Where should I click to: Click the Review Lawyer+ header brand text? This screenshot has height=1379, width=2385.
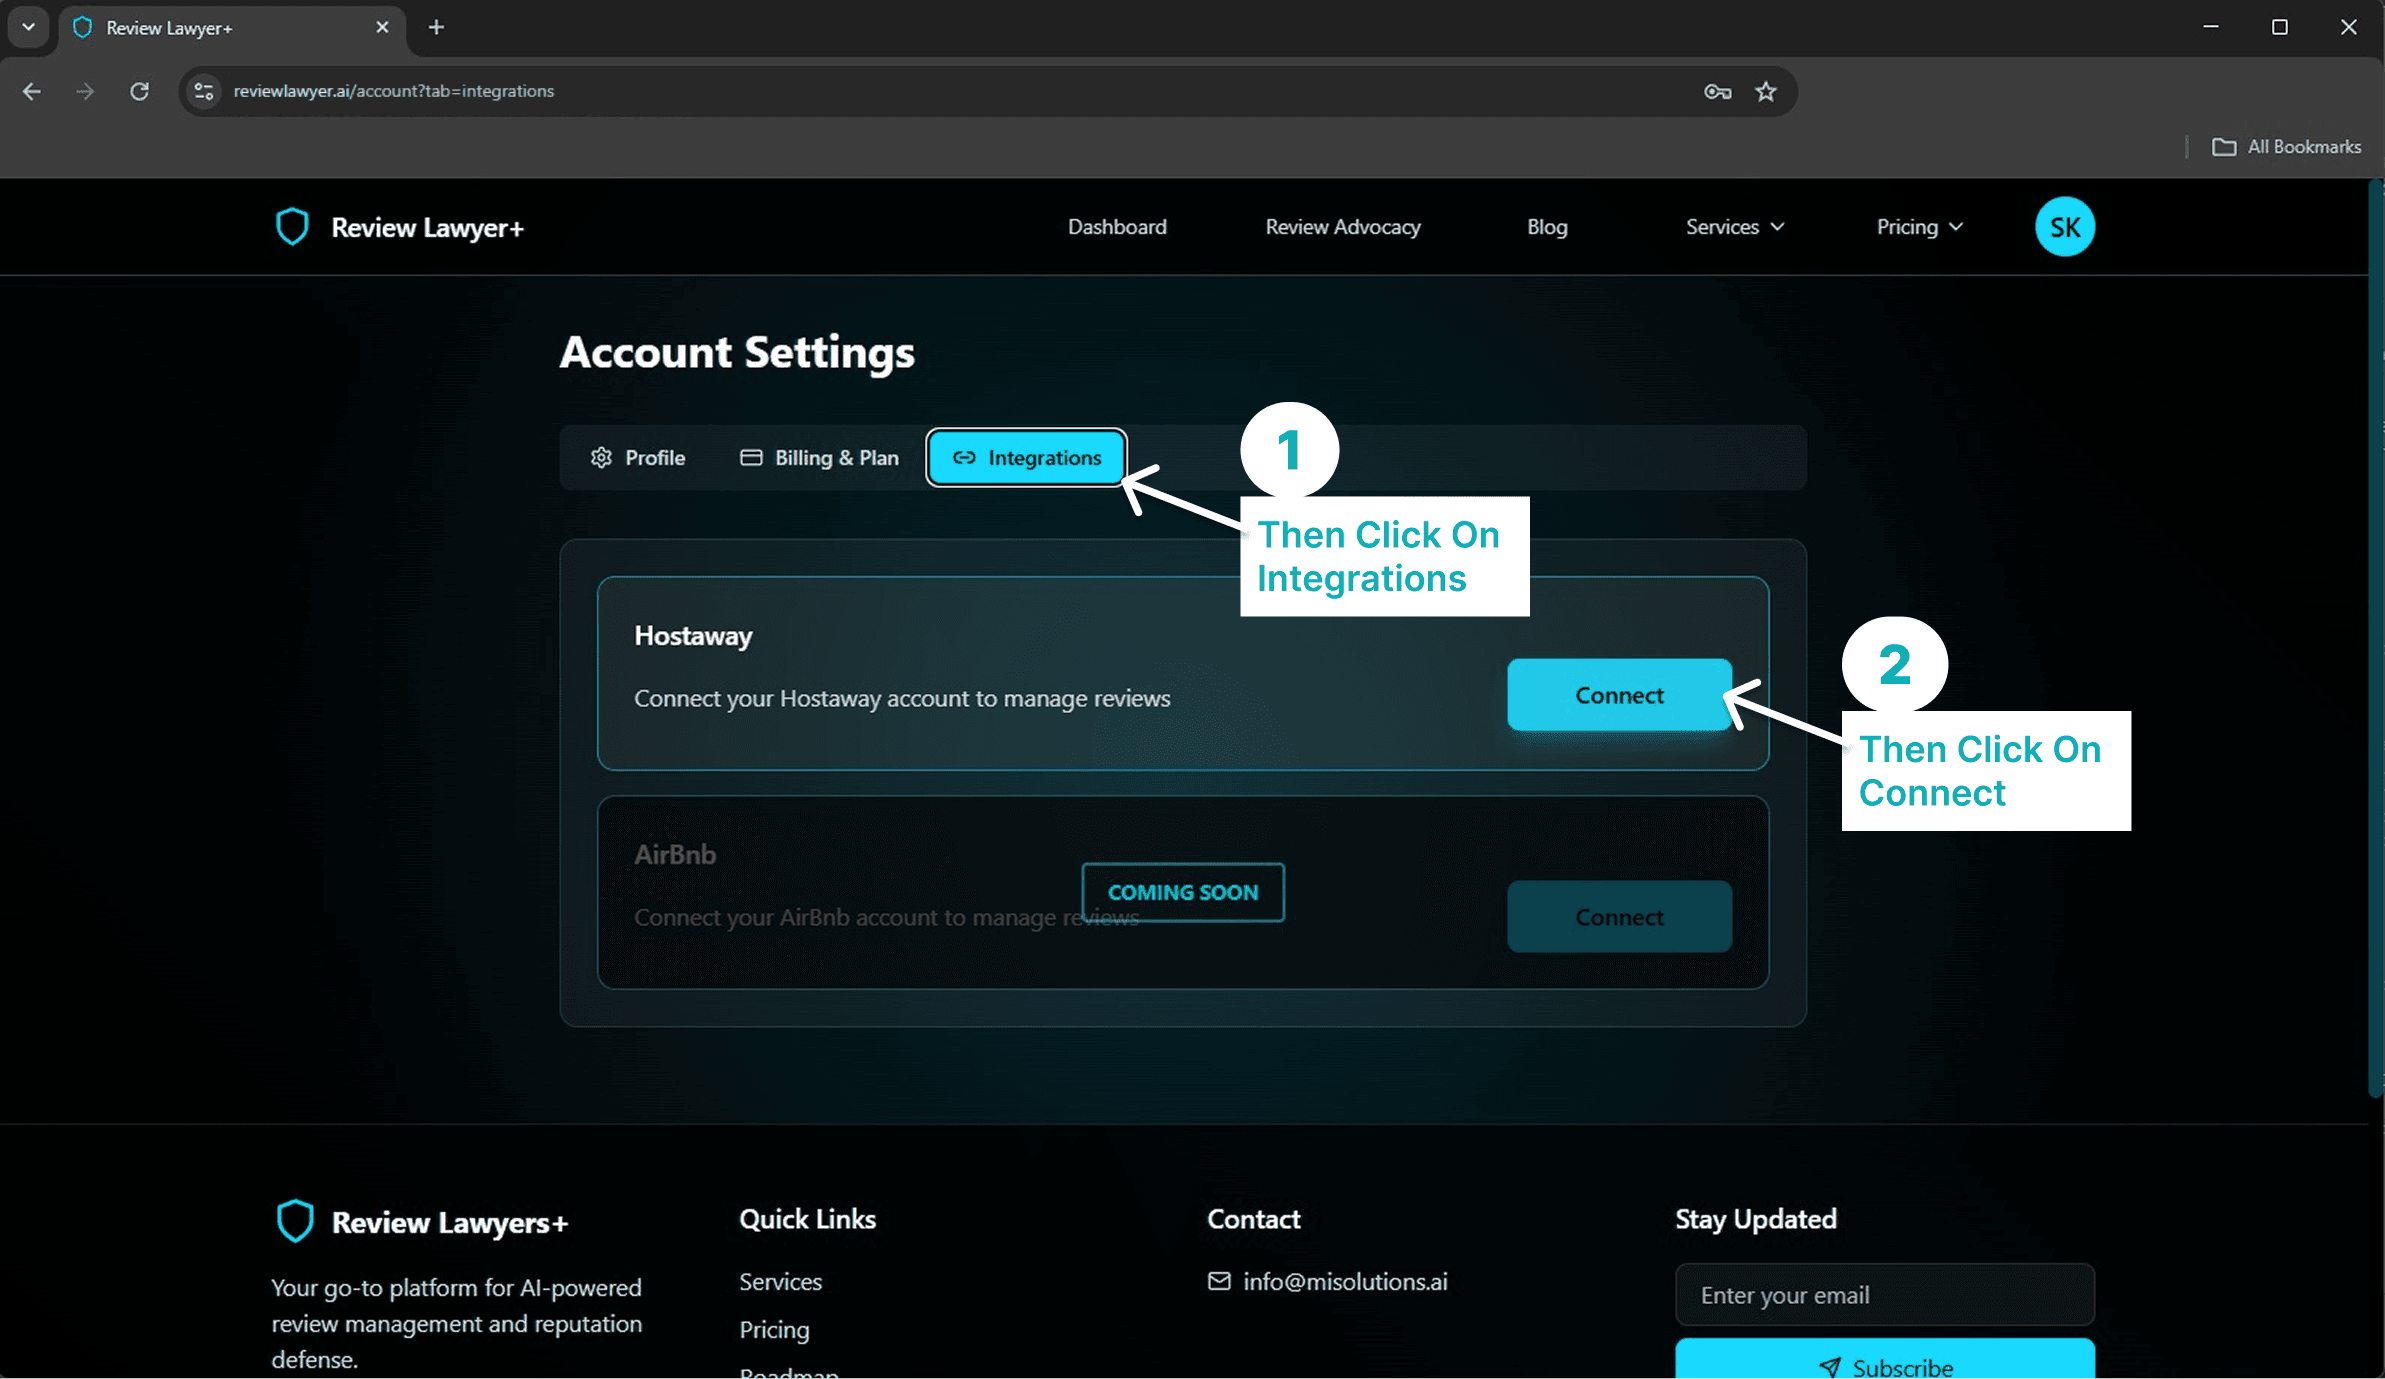(427, 228)
